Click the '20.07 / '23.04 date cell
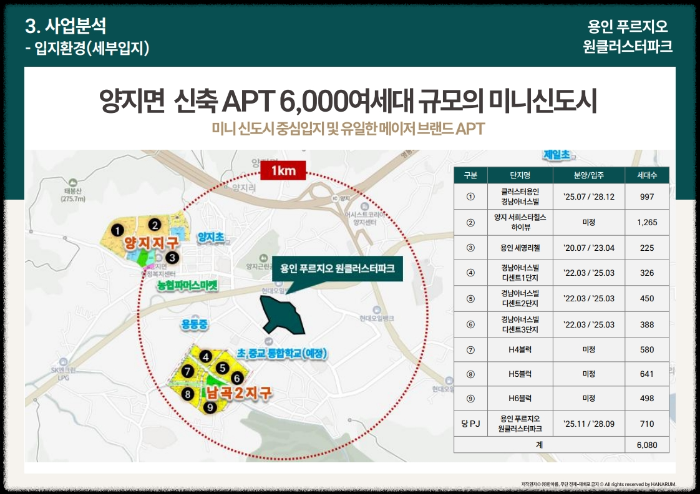Viewport: 700px width, 494px height. [x=589, y=248]
